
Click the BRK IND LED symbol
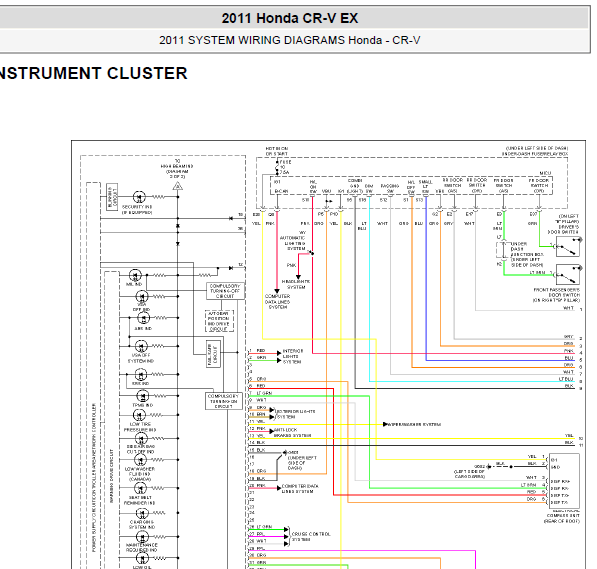(x=141, y=375)
